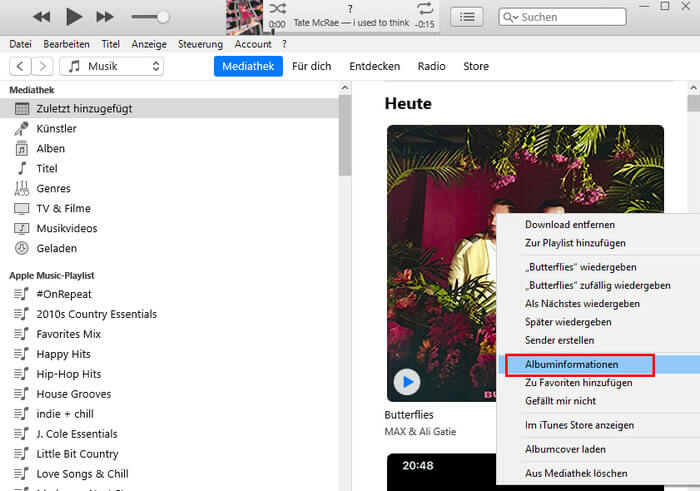The image size is (700, 491).
Task: Click the Butterflies album title text
Action: pos(409,415)
